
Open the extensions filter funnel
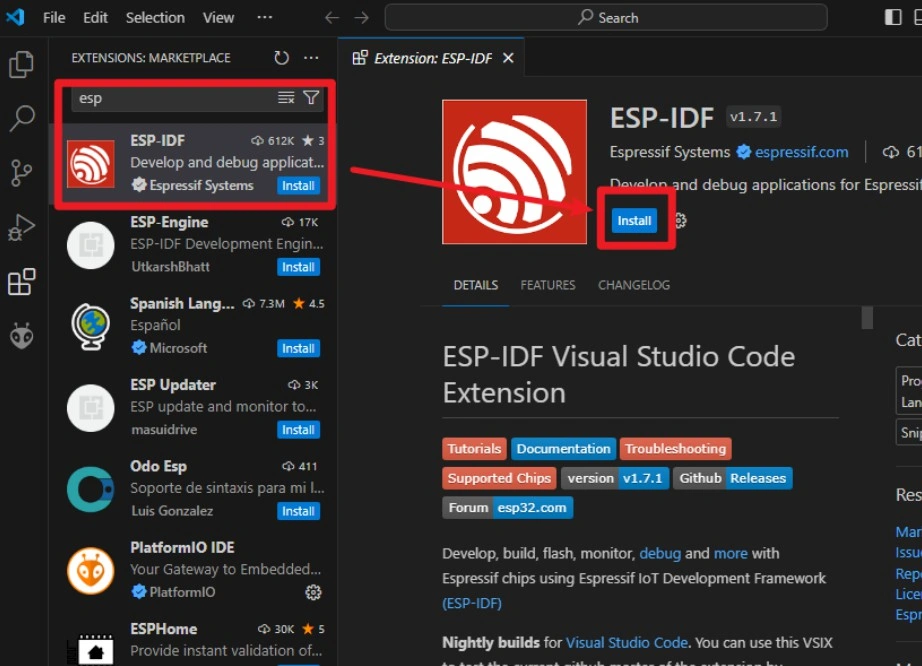(311, 98)
